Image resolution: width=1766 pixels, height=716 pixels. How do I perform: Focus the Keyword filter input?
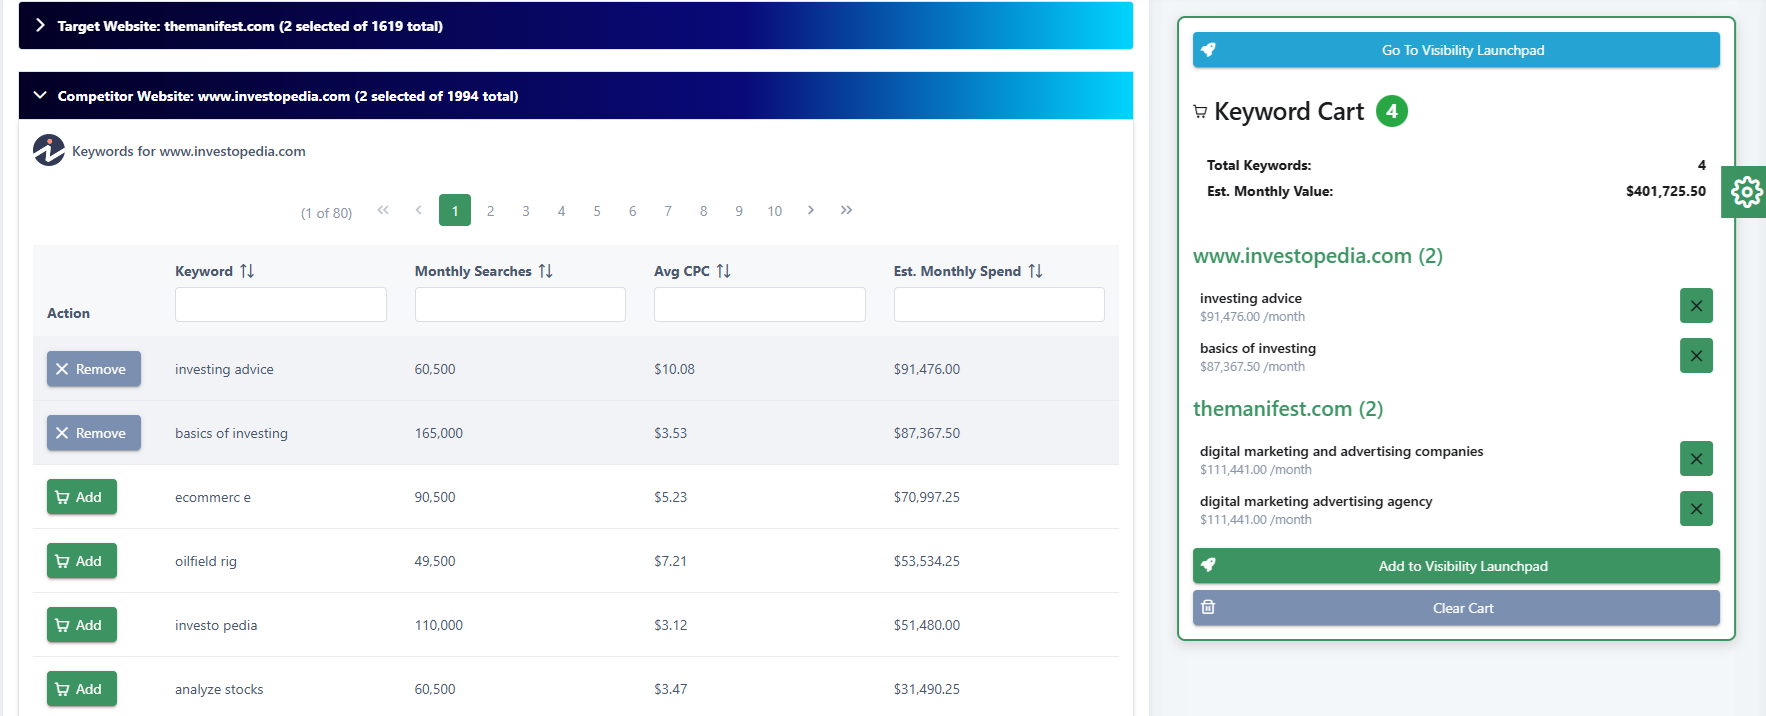point(281,304)
